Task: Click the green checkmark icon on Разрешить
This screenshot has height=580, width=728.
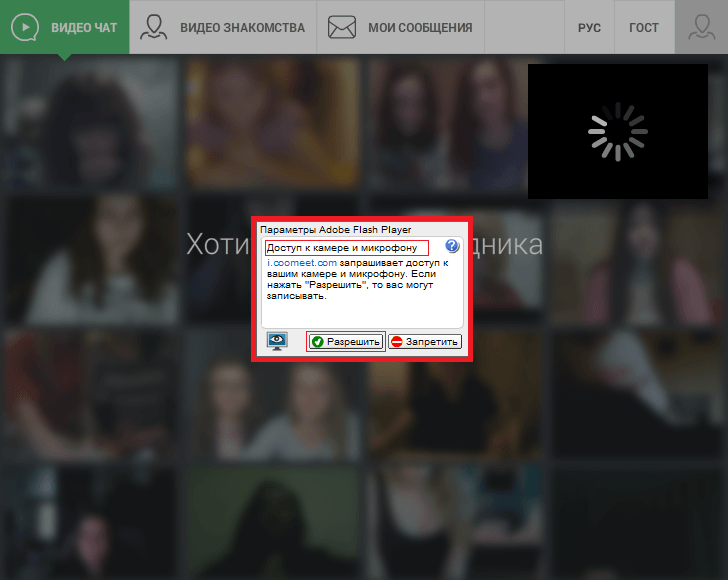Action: (x=317, y=342)
